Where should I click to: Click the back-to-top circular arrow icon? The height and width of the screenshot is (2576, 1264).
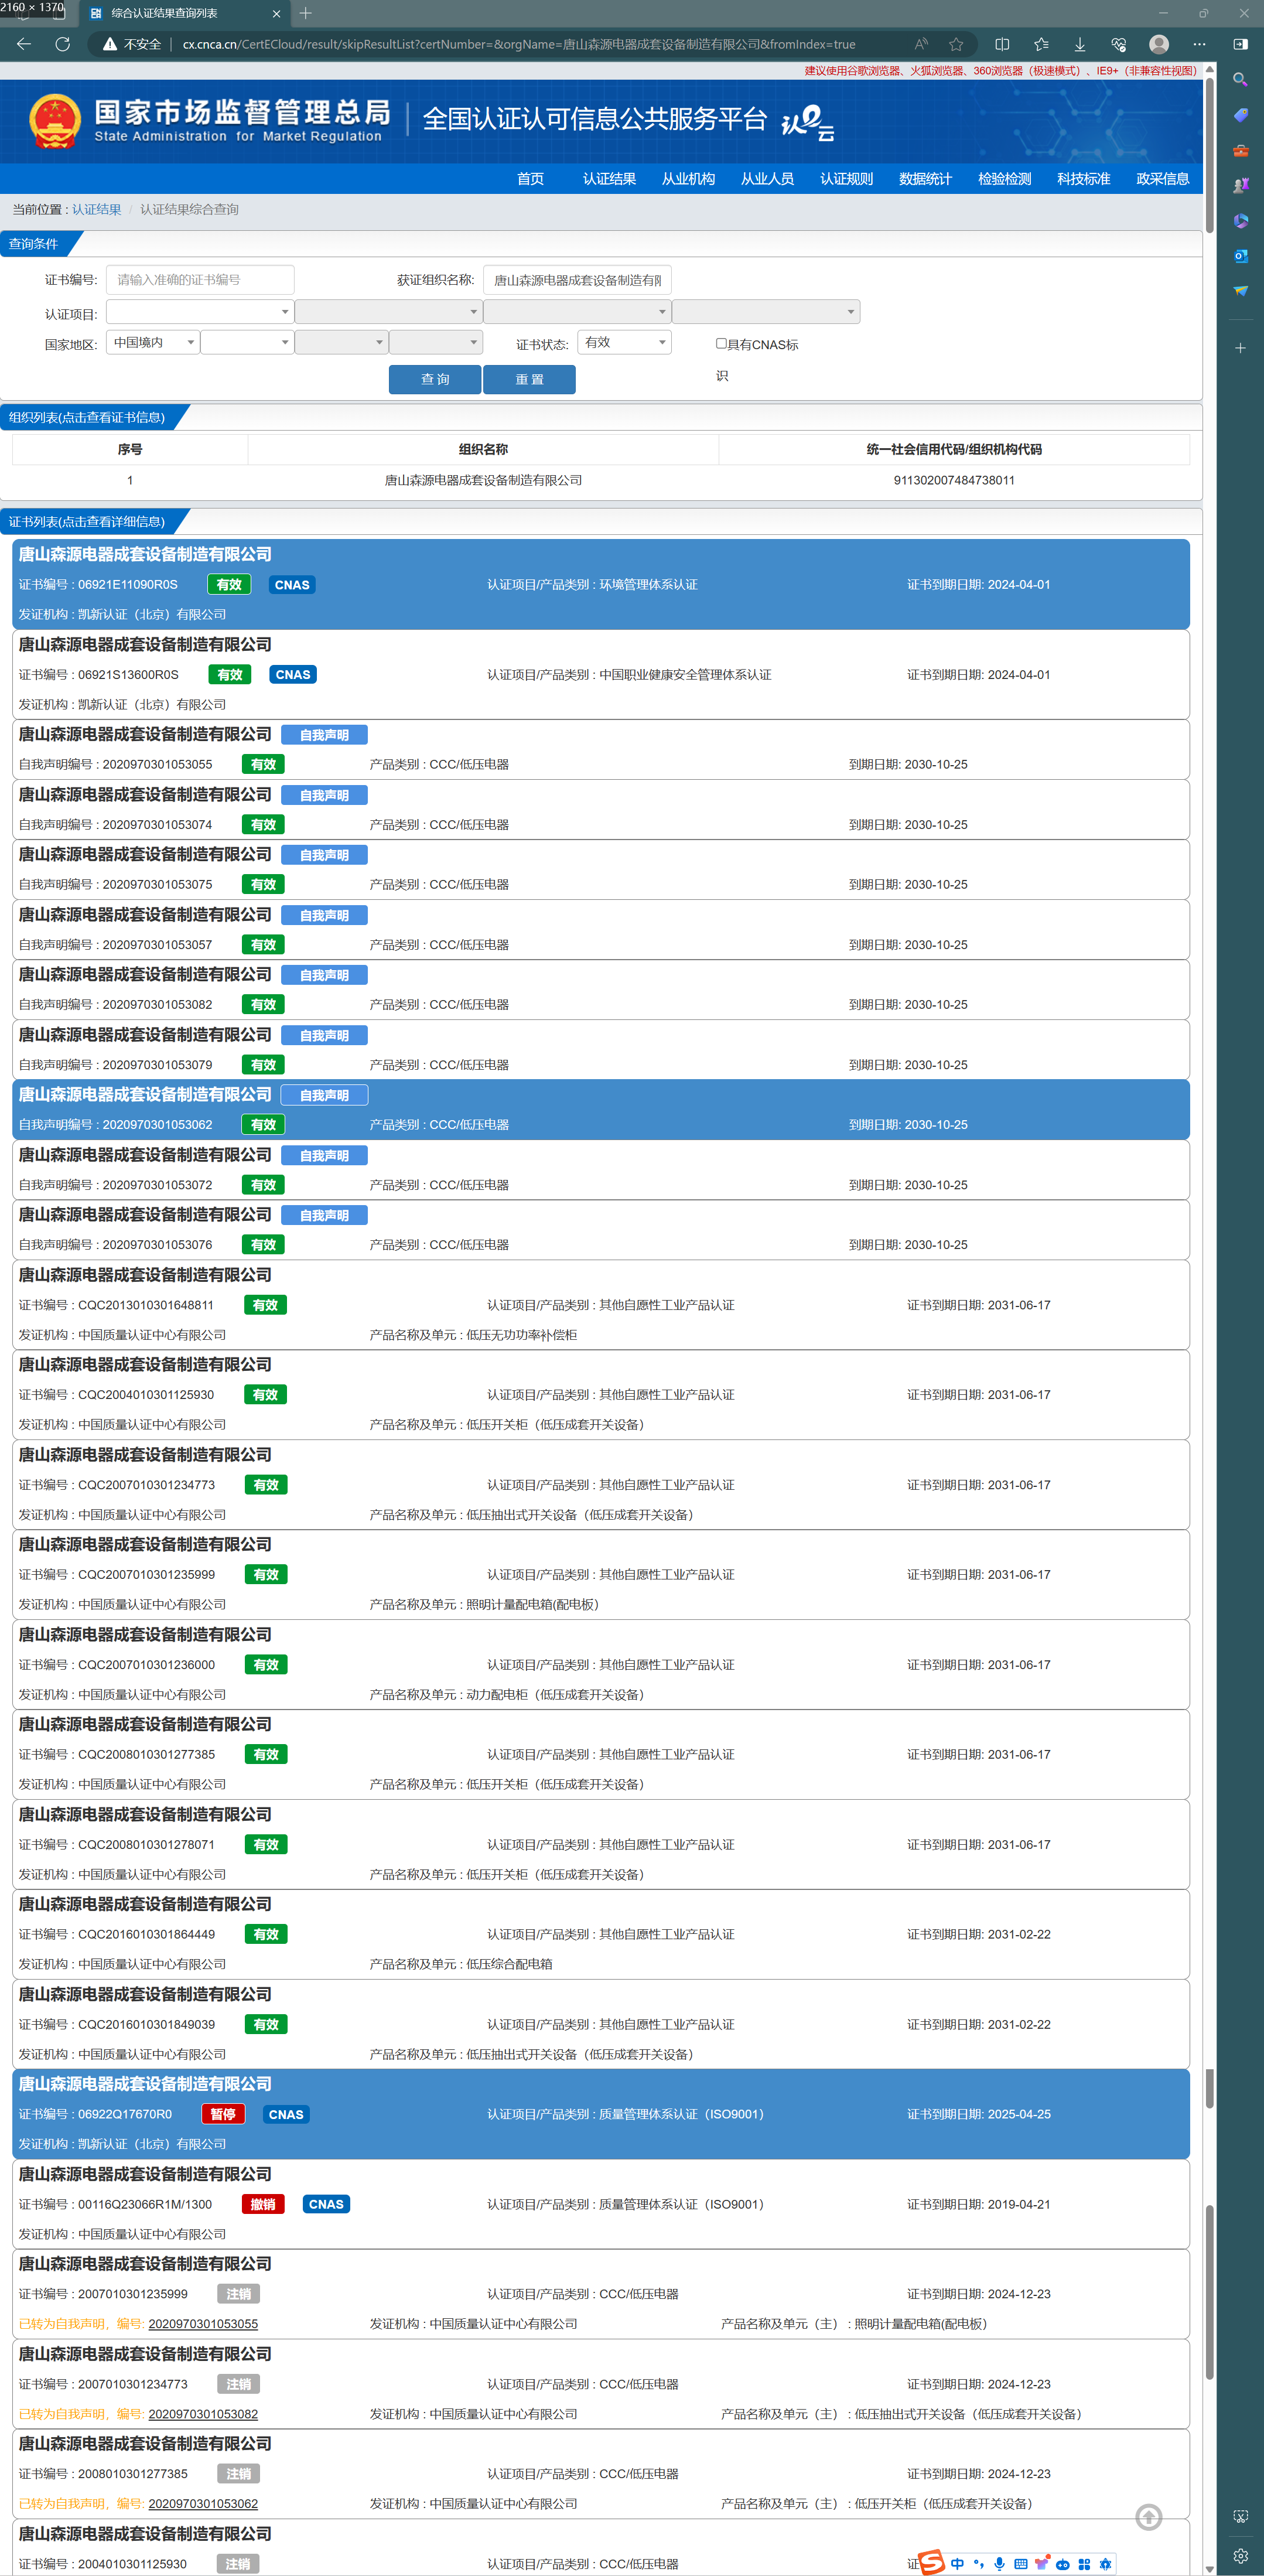1149,2517
